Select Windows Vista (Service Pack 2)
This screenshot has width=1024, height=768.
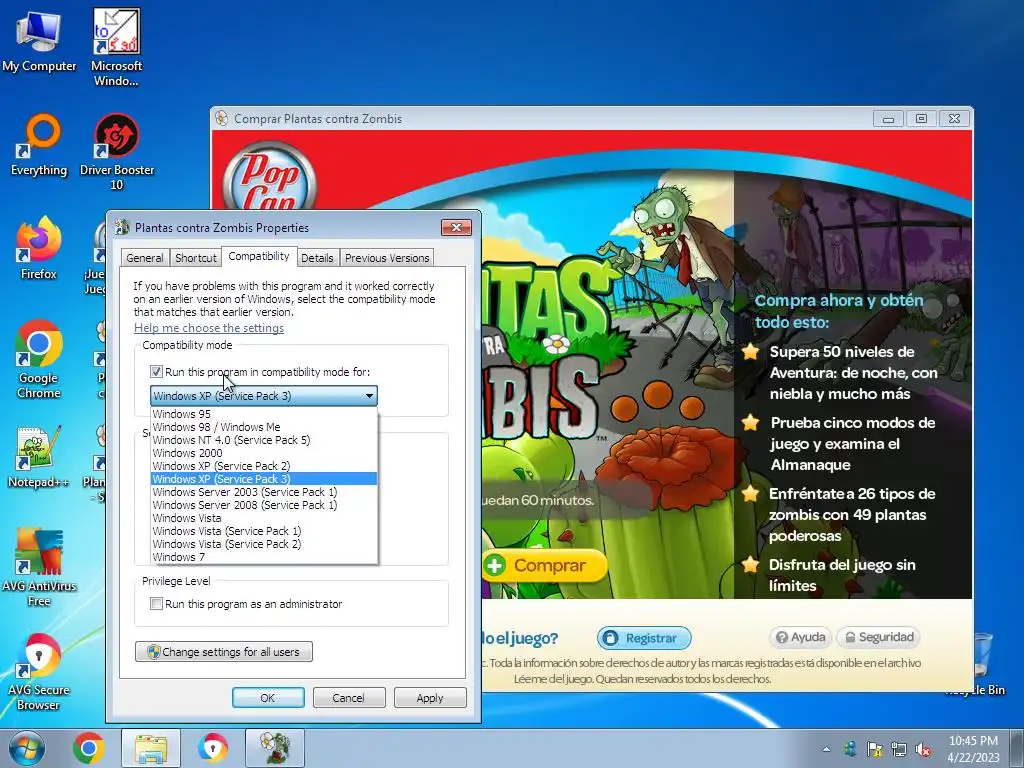point(264,544)
